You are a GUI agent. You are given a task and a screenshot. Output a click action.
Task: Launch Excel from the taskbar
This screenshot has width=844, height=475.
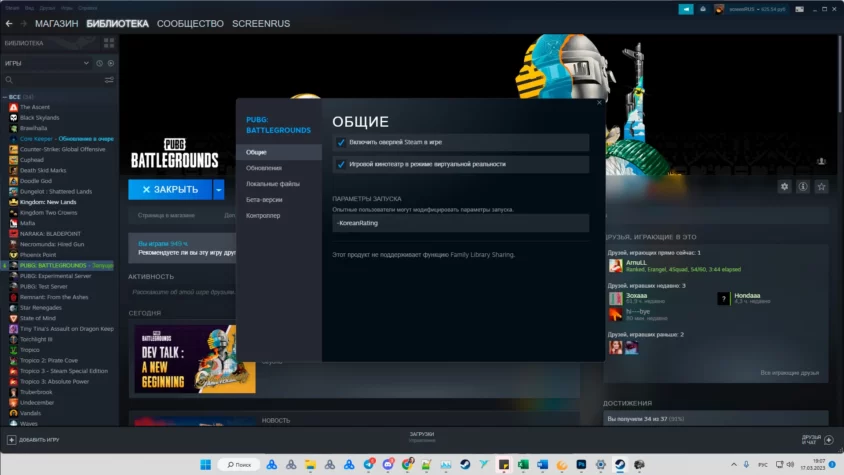[523, 465]
